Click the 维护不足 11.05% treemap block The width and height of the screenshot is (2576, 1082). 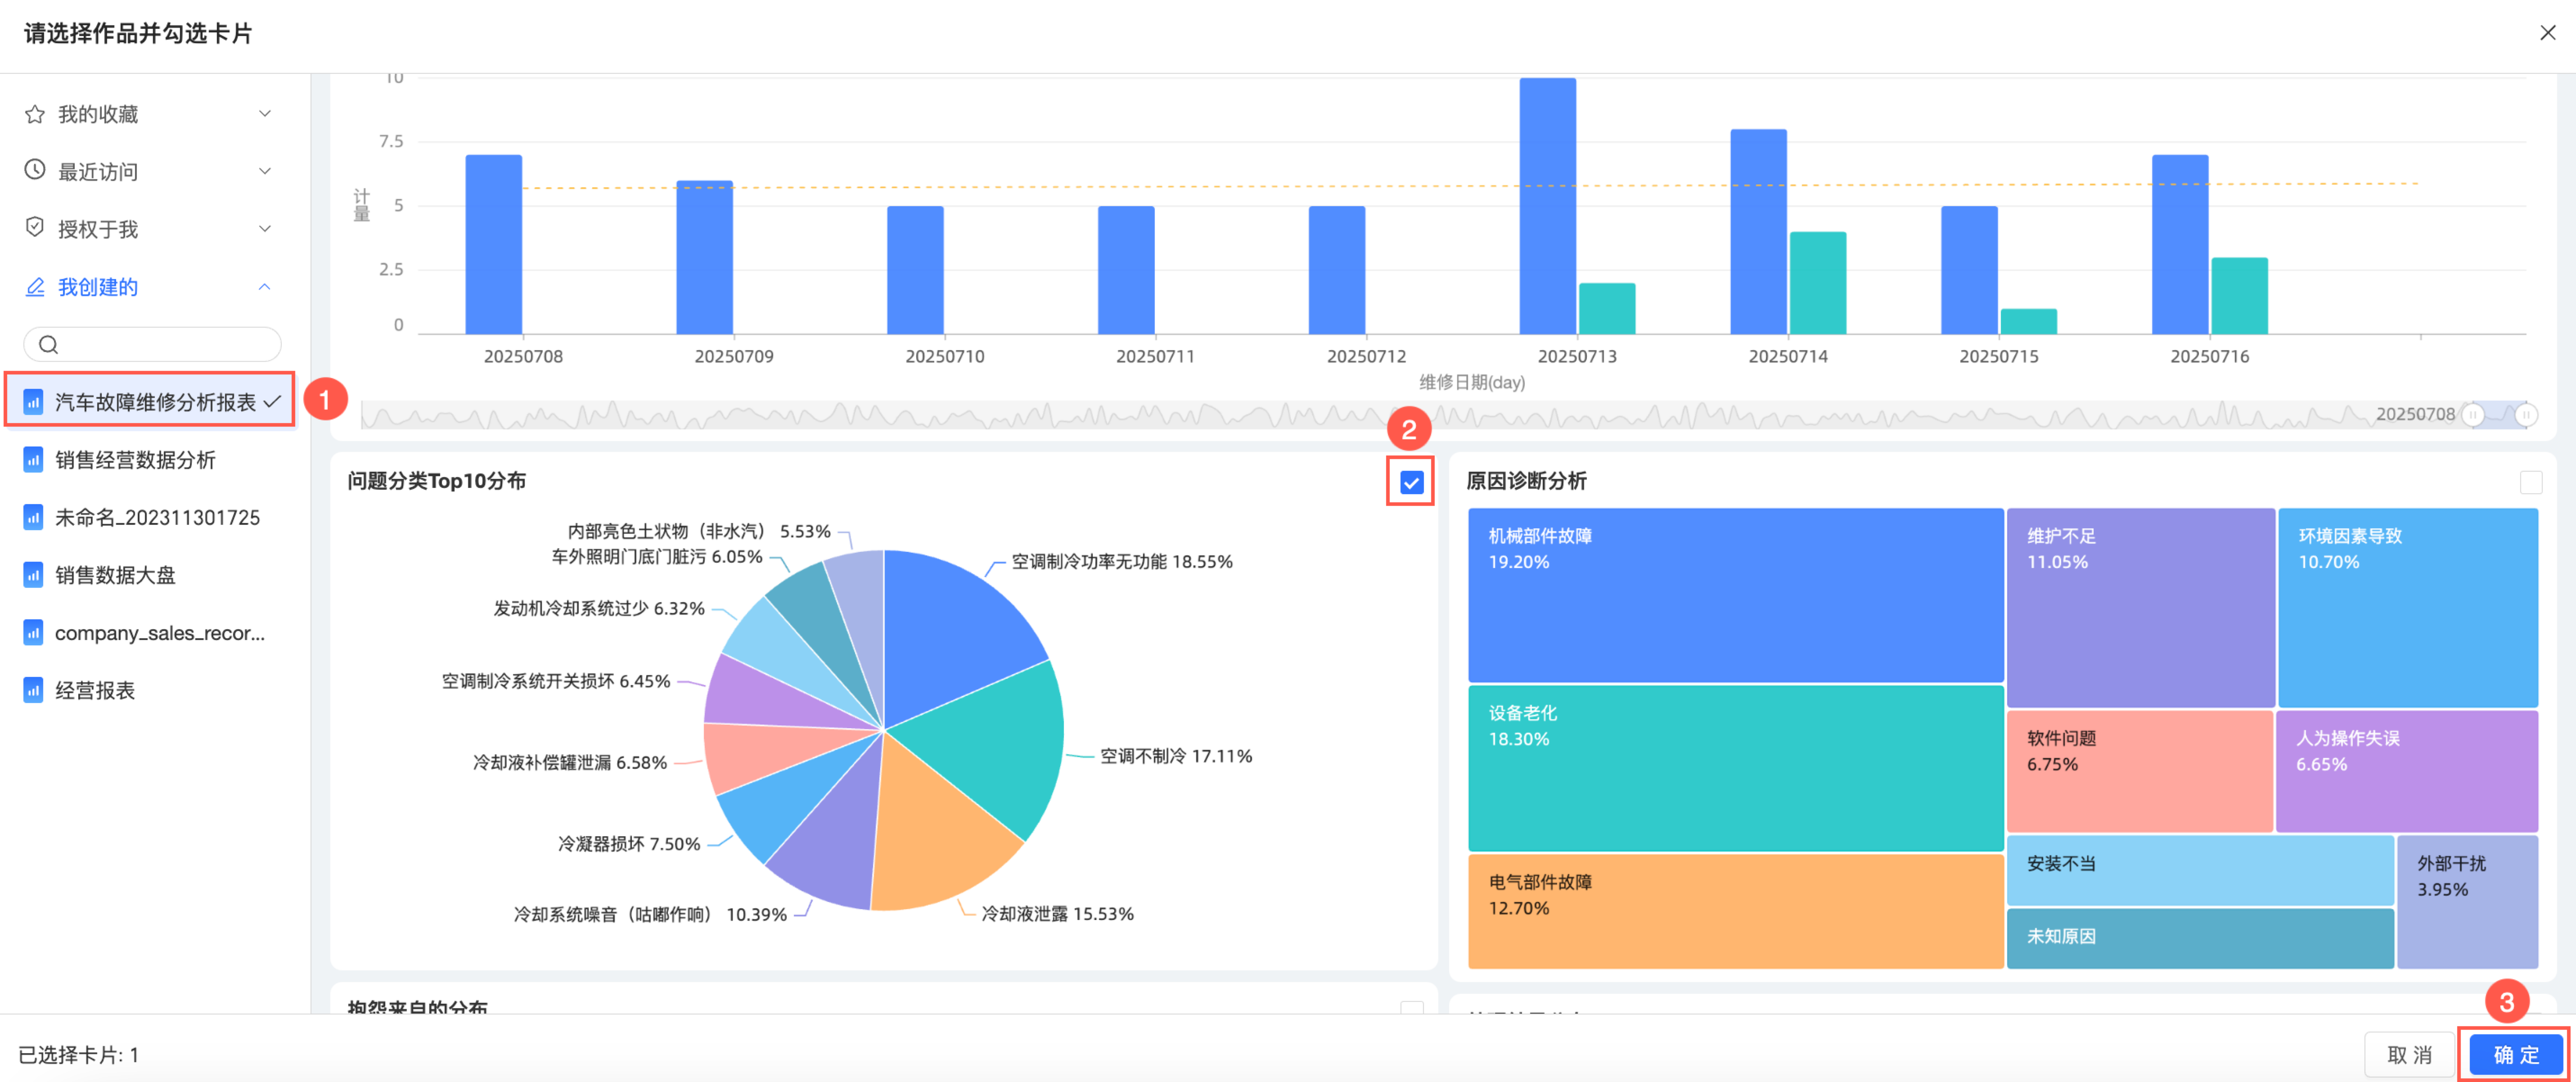pyautogui.click(x=2140, y=608)
